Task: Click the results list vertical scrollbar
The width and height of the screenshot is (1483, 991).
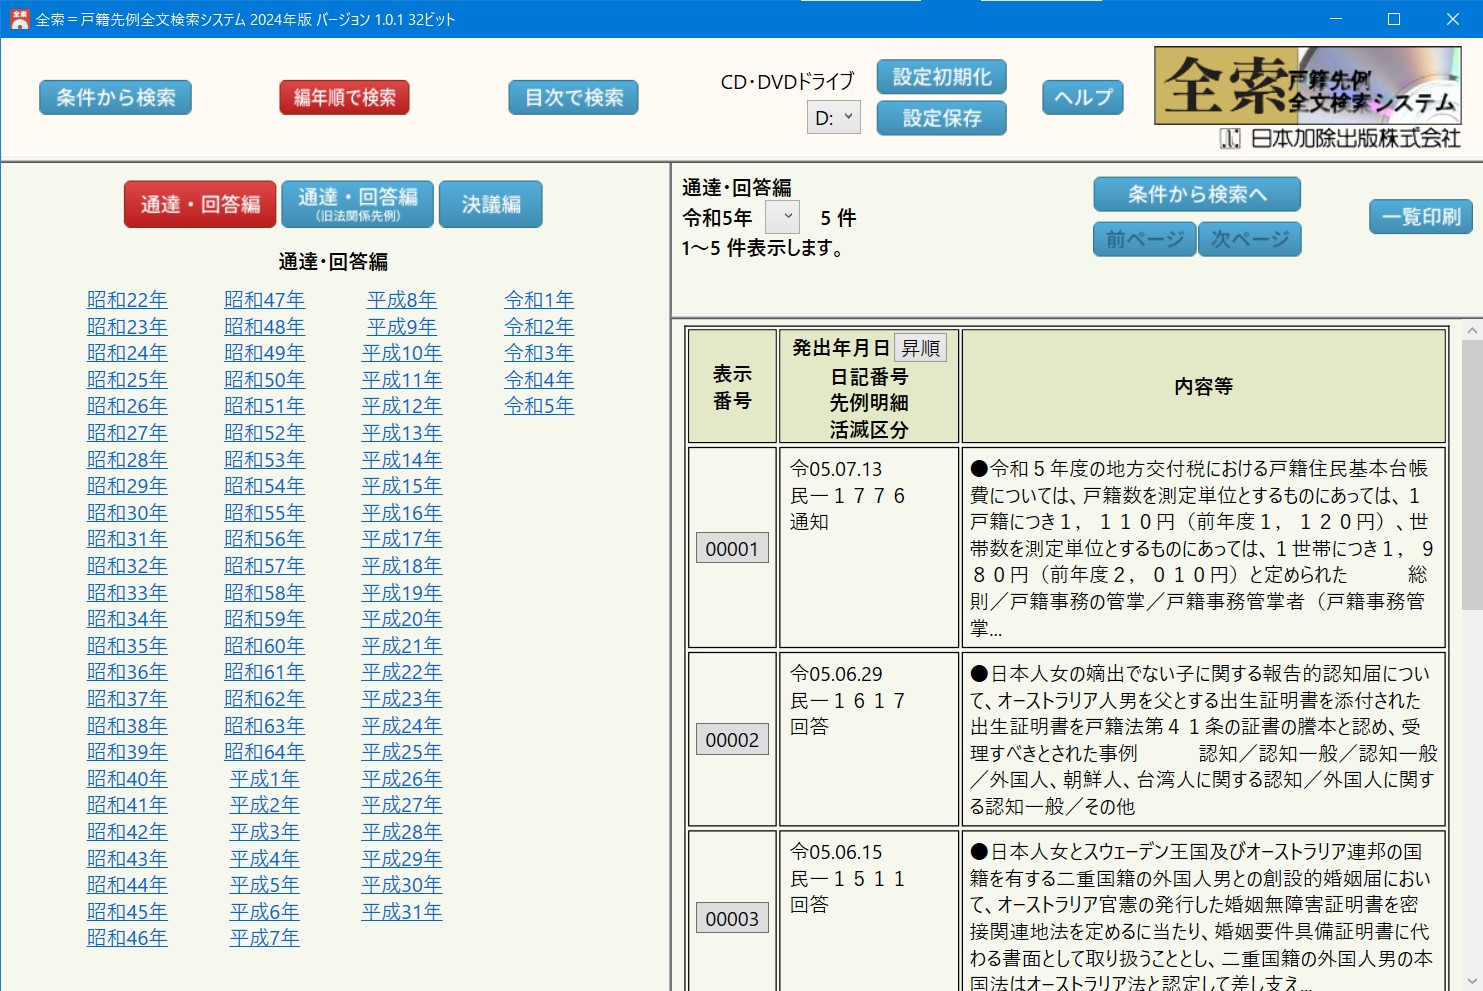Action: point(1472,650)
